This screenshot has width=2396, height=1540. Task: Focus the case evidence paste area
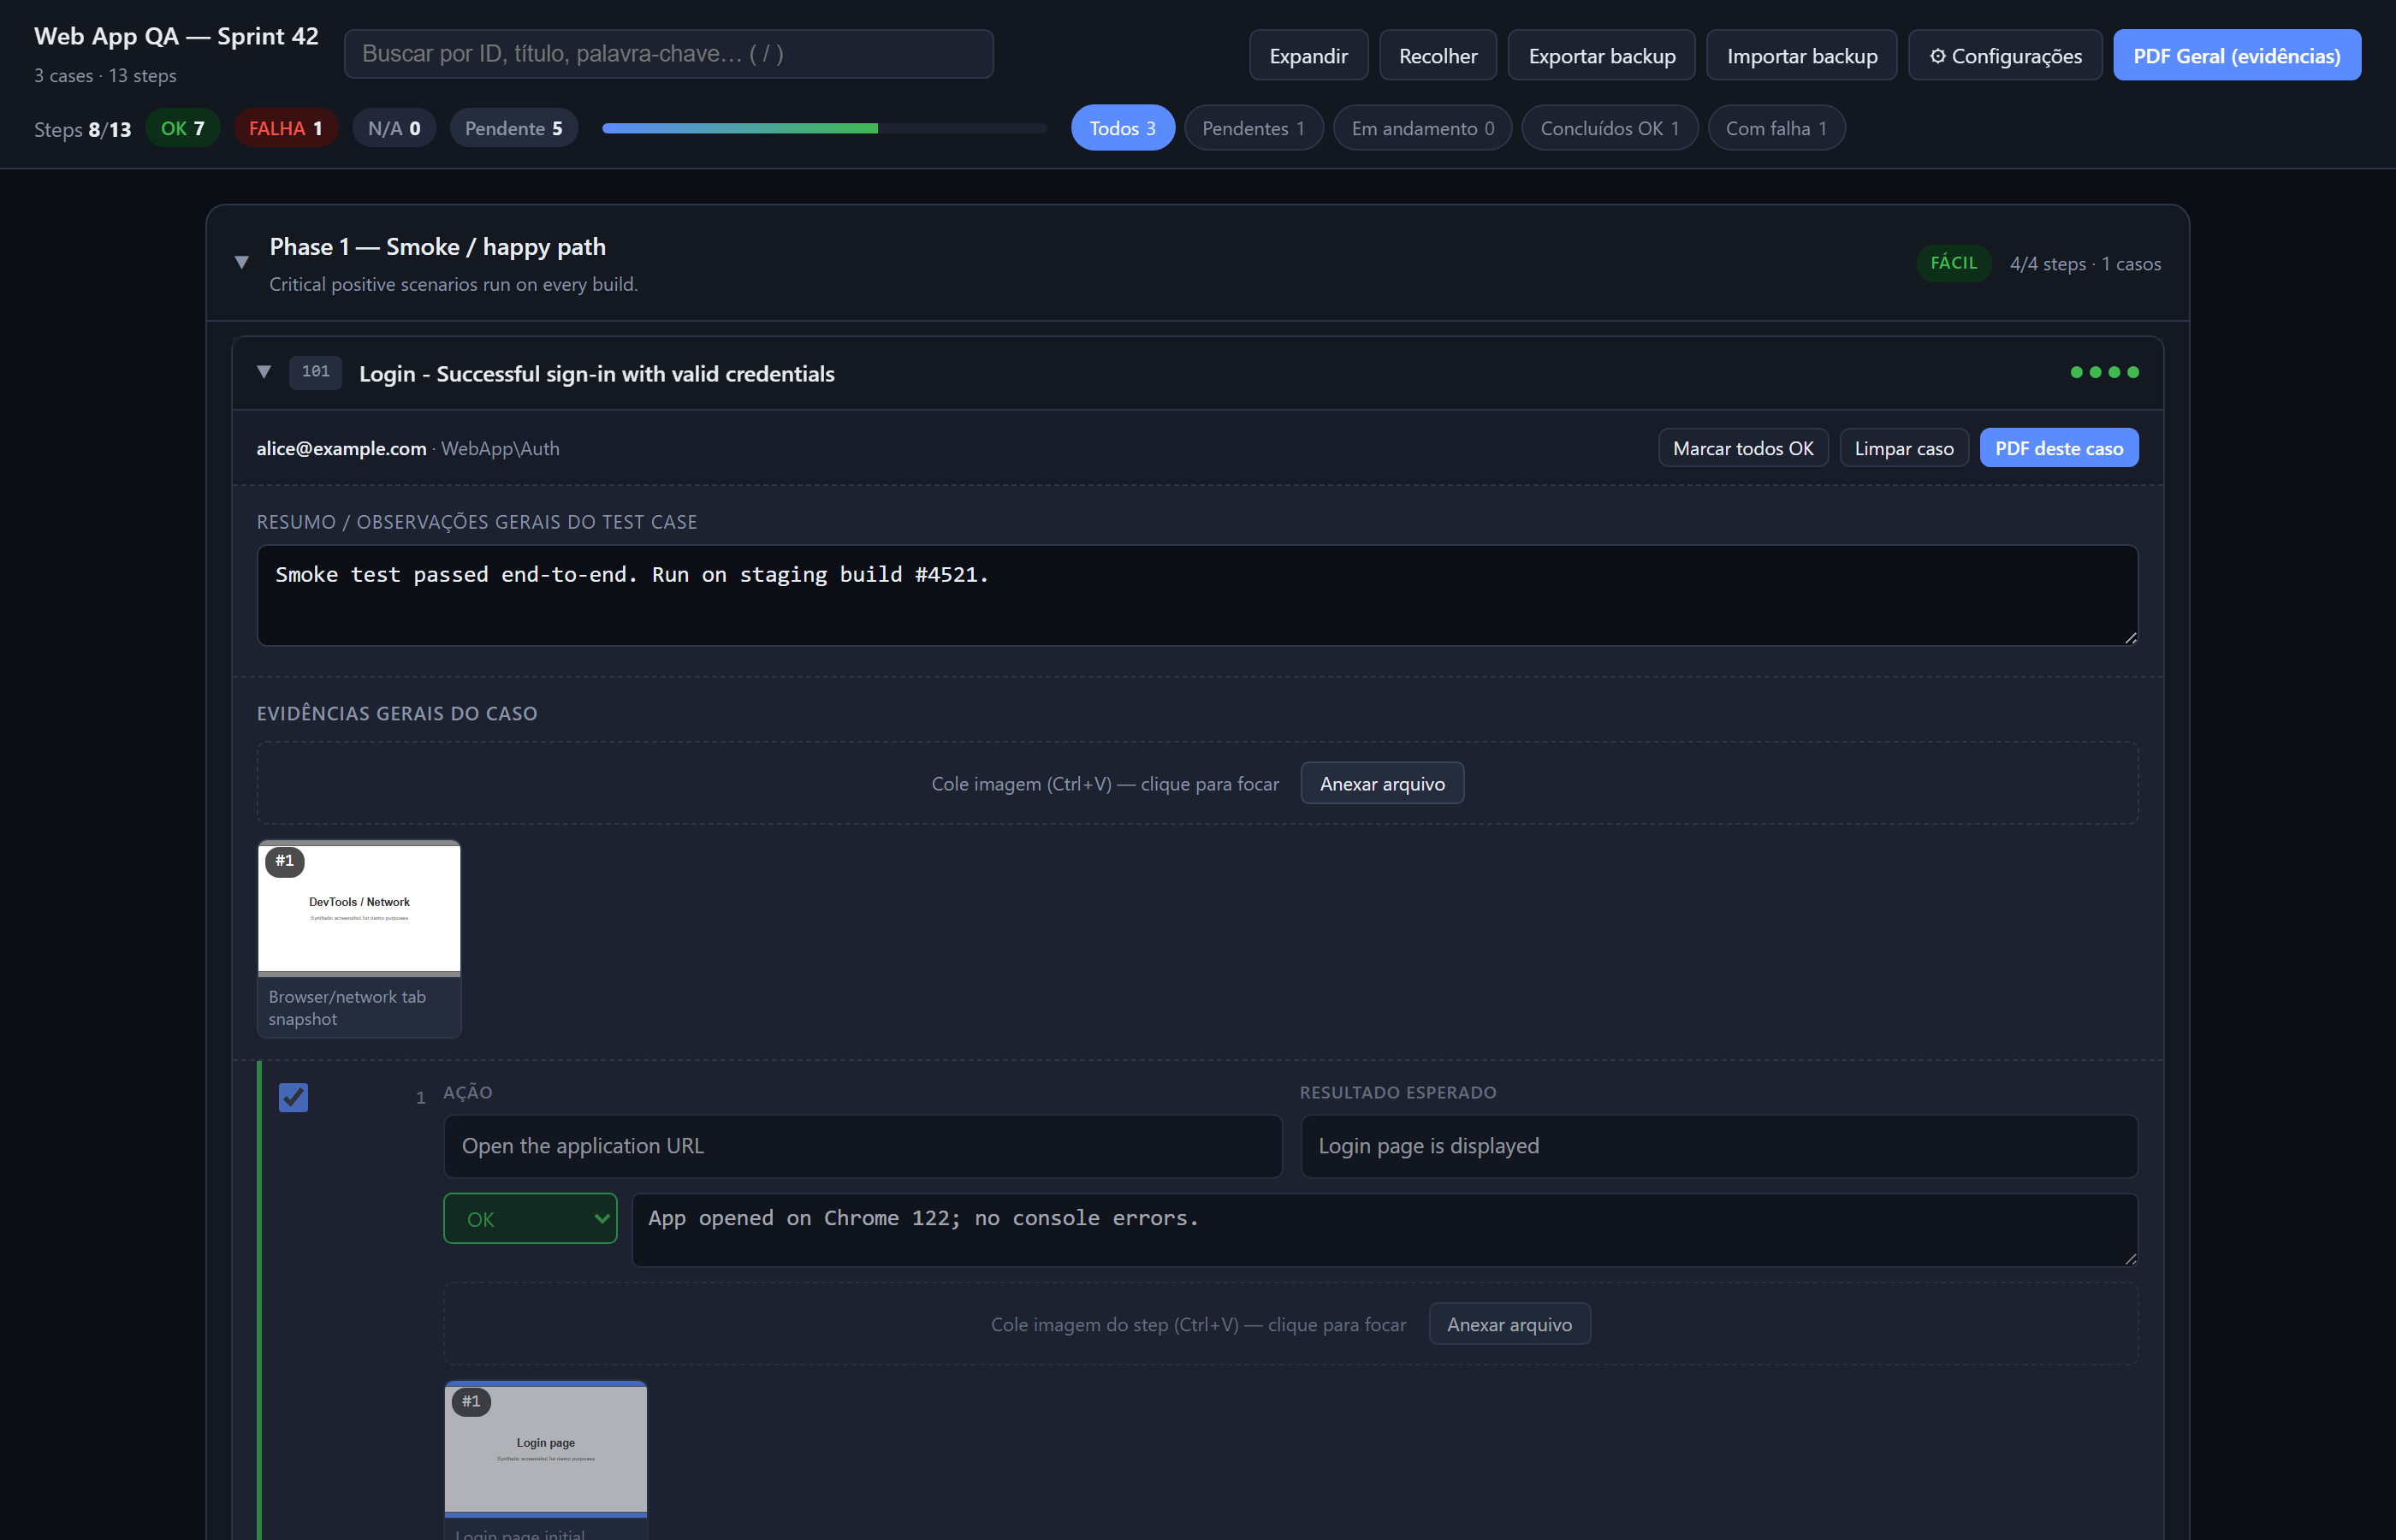(x=1197, y=783)
